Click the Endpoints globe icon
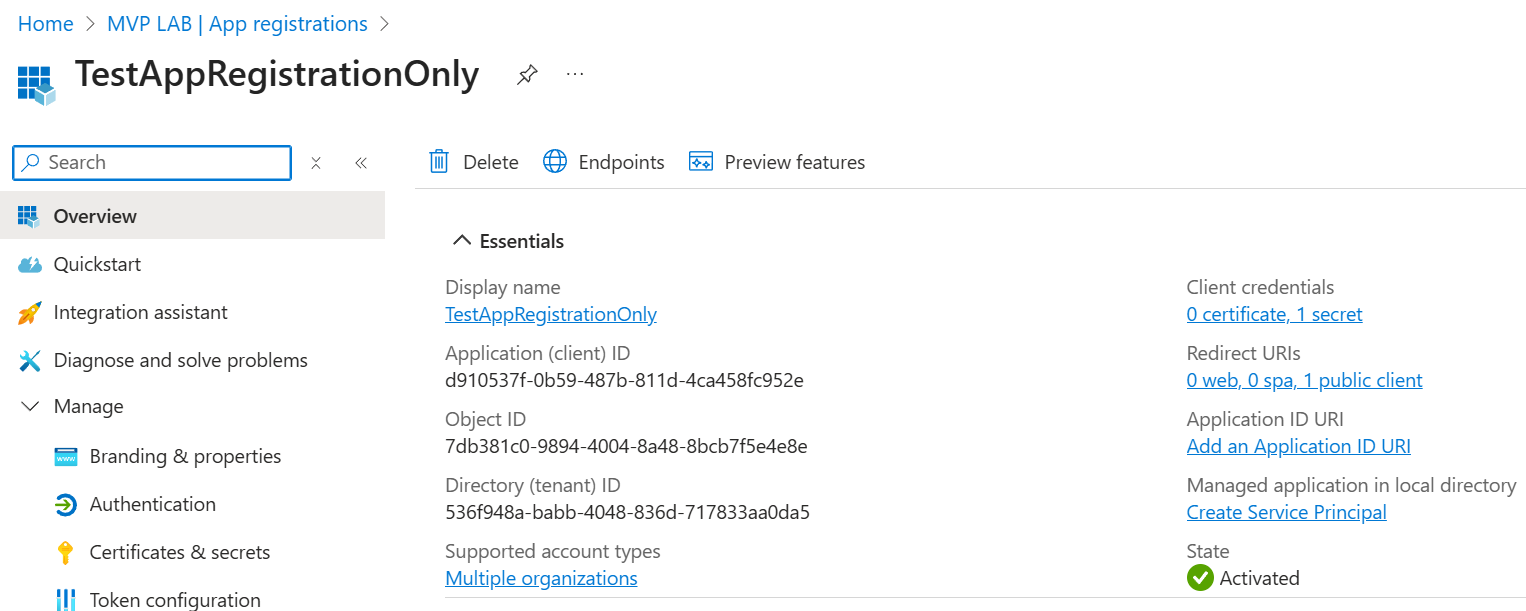 click(555, 162)
